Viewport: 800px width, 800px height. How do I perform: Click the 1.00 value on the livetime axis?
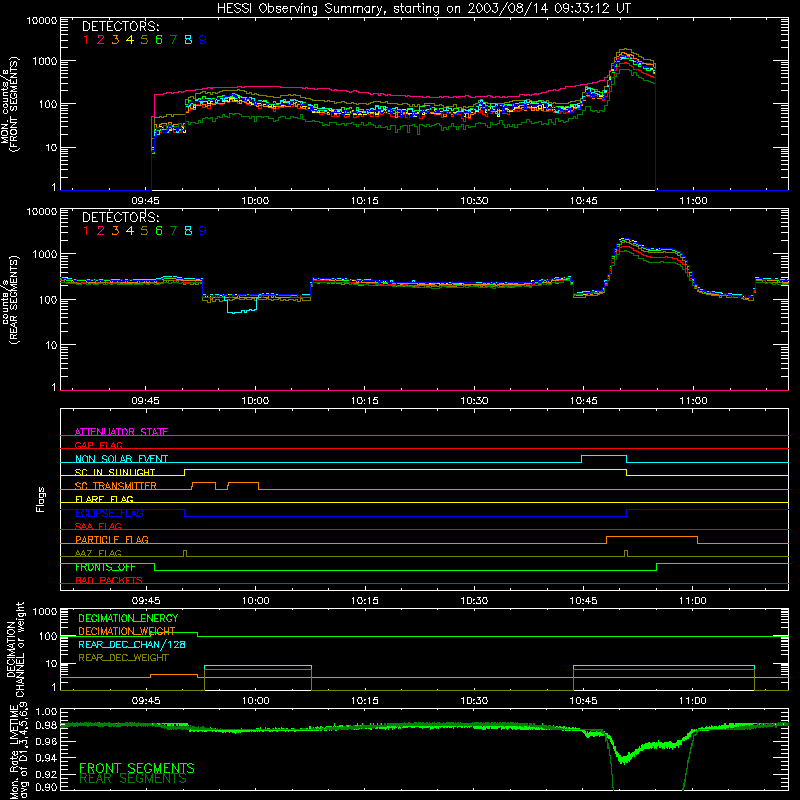(x=46, y=711)
